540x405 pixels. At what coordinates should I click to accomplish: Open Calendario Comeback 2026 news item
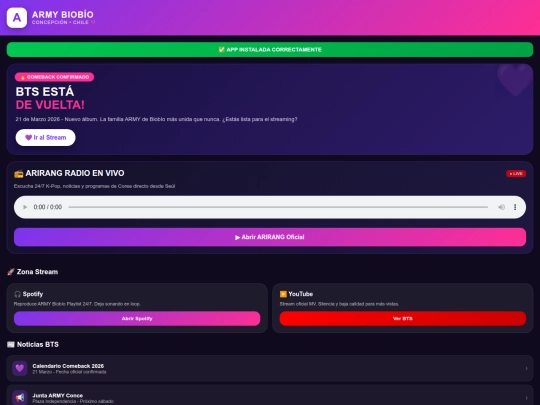coord(270,368)
